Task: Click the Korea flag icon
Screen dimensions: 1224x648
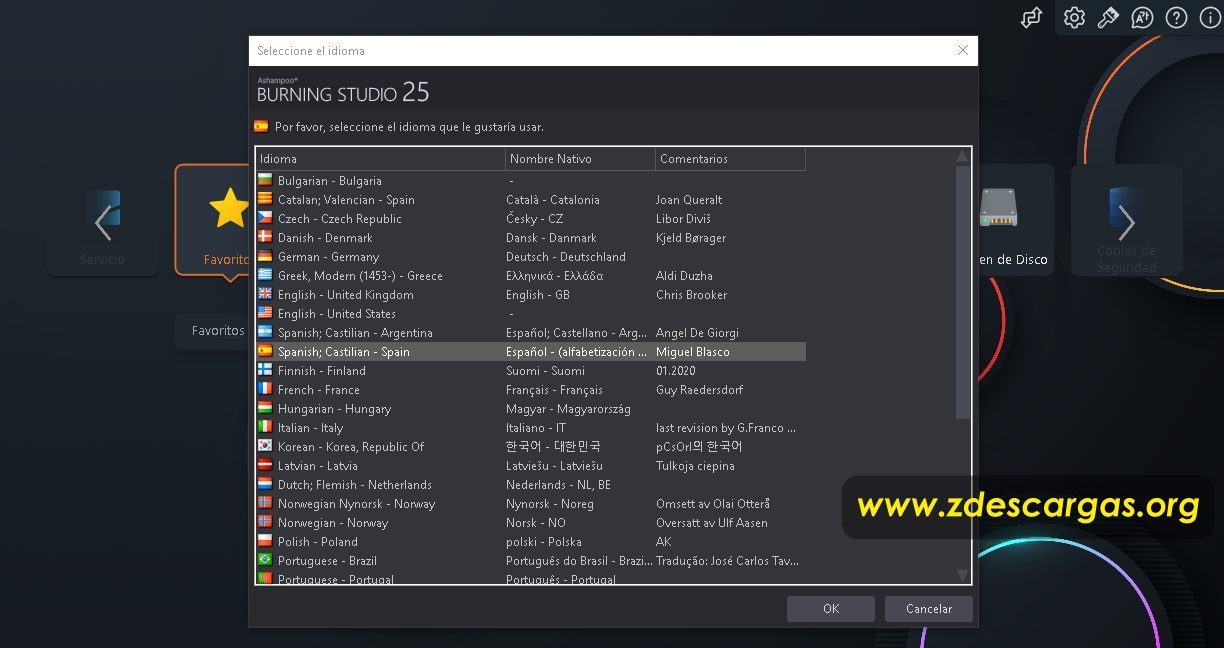Action: pyautogui.click(x=265, y=447)
